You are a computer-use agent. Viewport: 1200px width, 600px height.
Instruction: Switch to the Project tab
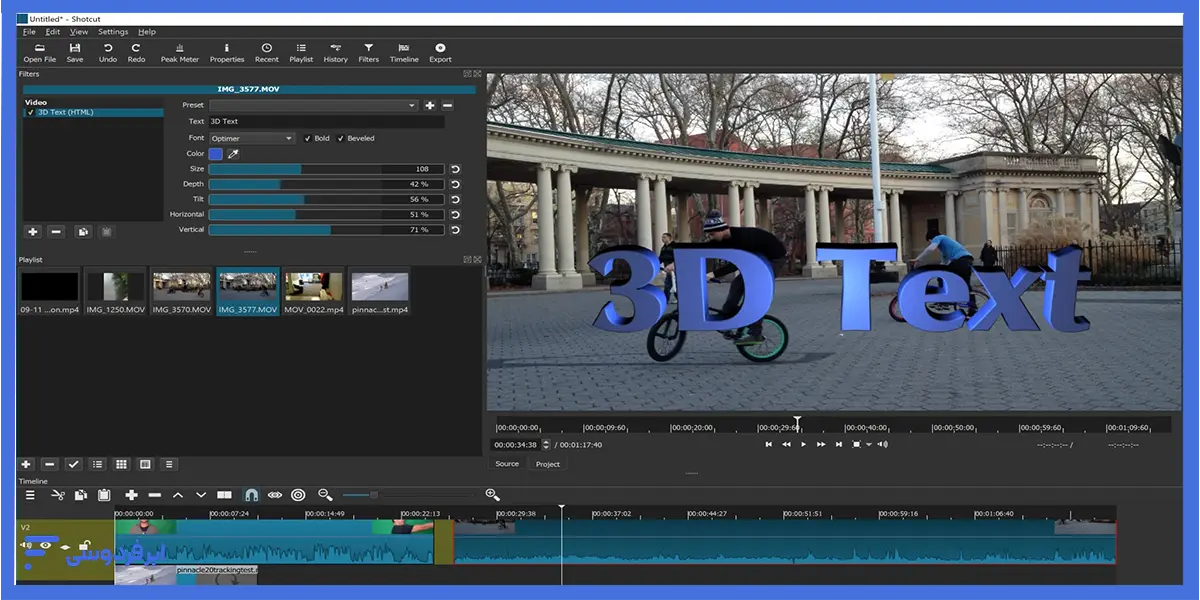click(x=548, y=464)
